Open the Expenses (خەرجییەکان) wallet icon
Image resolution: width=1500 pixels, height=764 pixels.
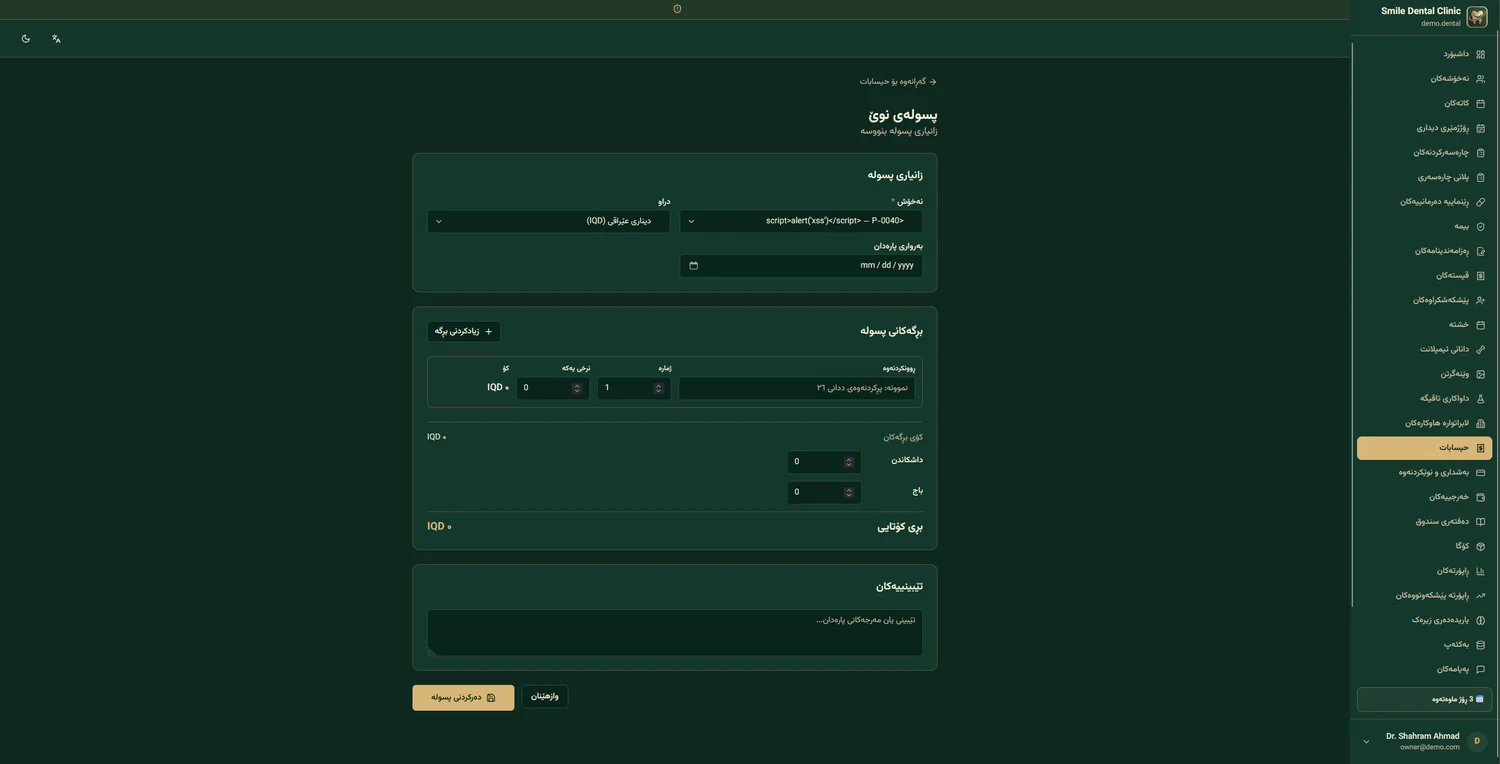pos(1481,497)
